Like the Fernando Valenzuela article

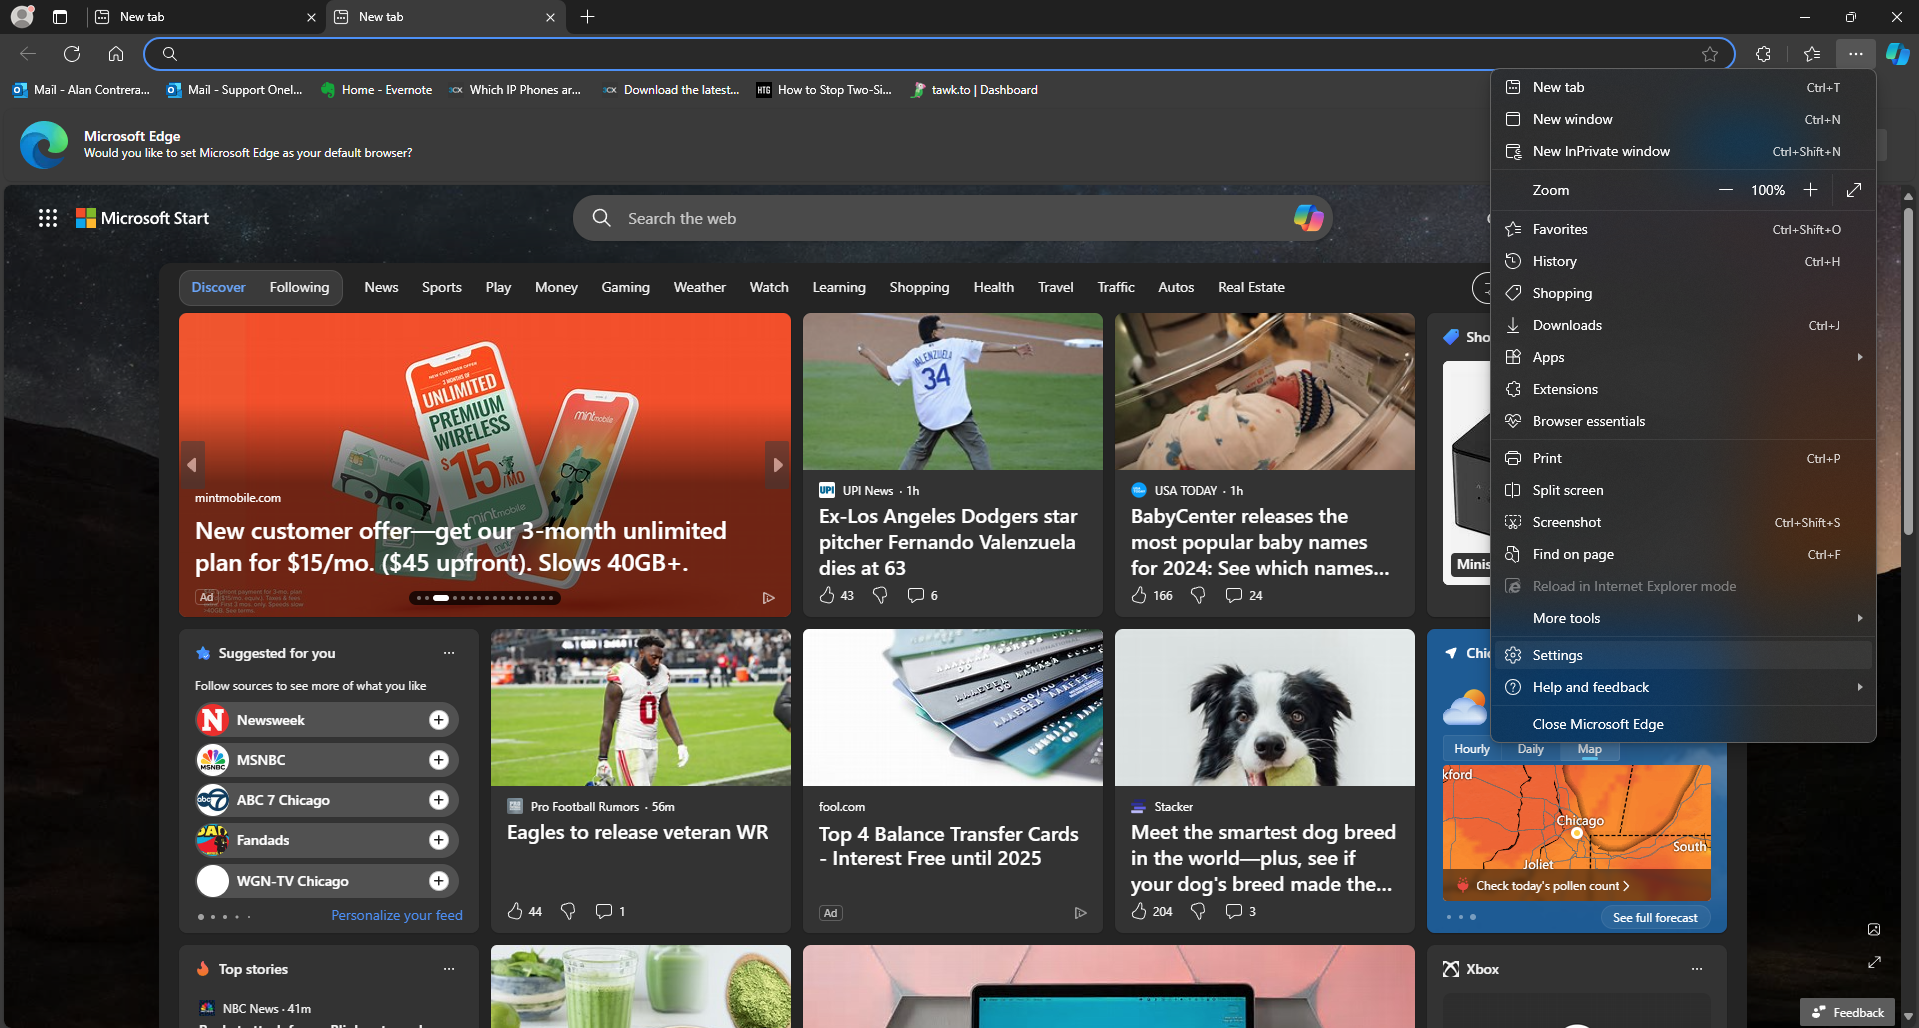coord(827,595)
